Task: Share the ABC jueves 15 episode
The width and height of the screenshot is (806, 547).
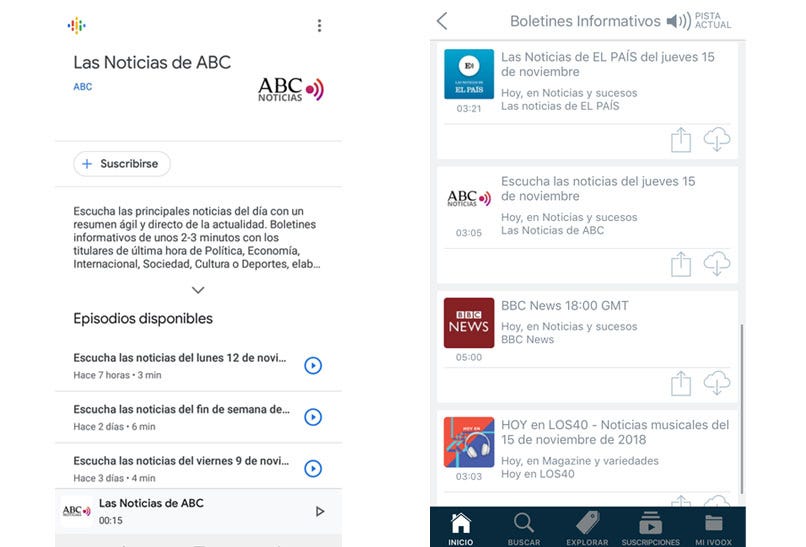Action: (681, 264)
